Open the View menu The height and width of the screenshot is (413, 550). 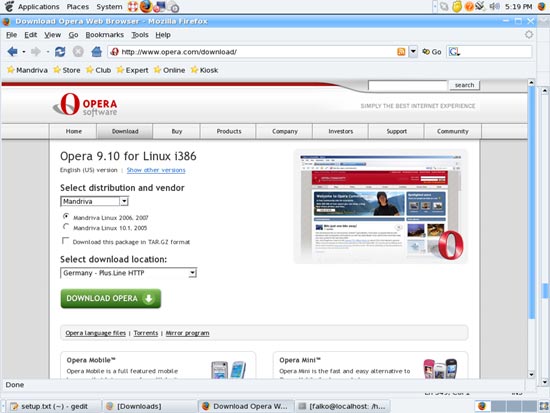point(52,35)
